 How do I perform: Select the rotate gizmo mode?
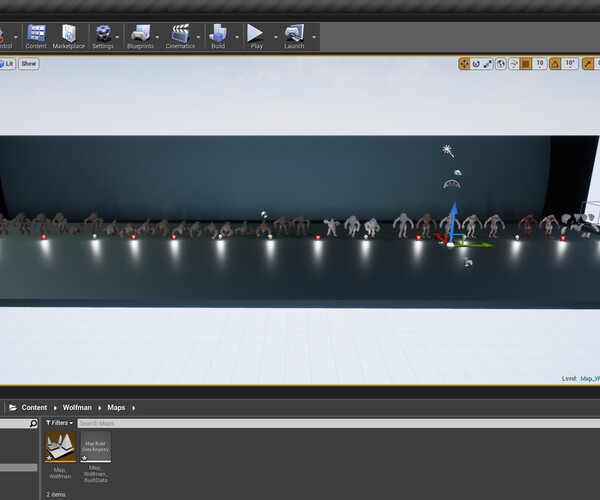click(476, 64)
